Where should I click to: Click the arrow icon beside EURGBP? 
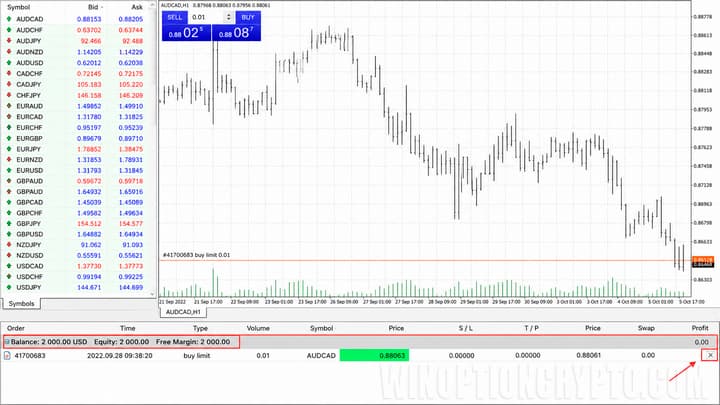coord(9,138)
